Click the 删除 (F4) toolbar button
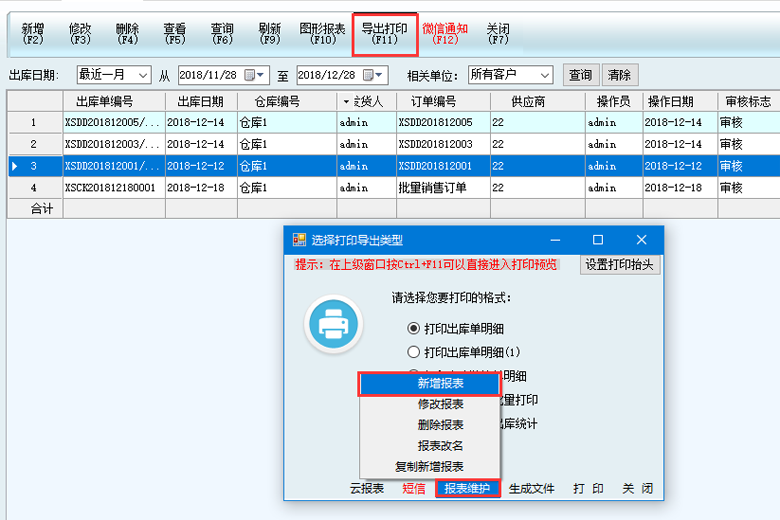 point(127,34)
